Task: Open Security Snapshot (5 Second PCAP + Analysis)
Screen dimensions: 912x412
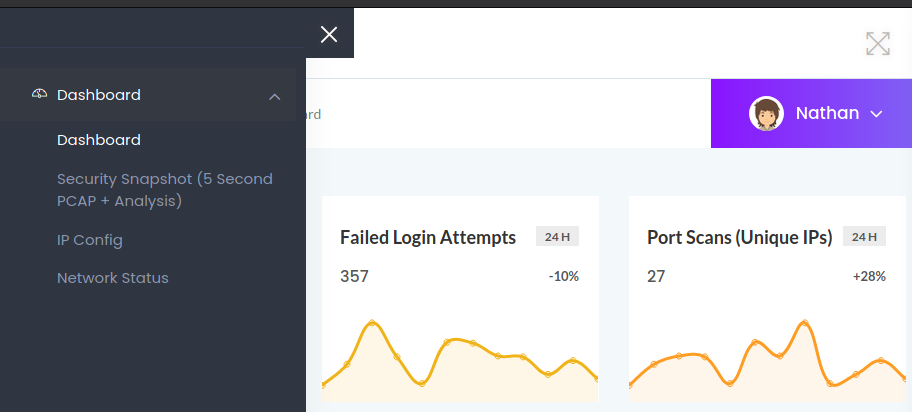Action: click(164, 190)
